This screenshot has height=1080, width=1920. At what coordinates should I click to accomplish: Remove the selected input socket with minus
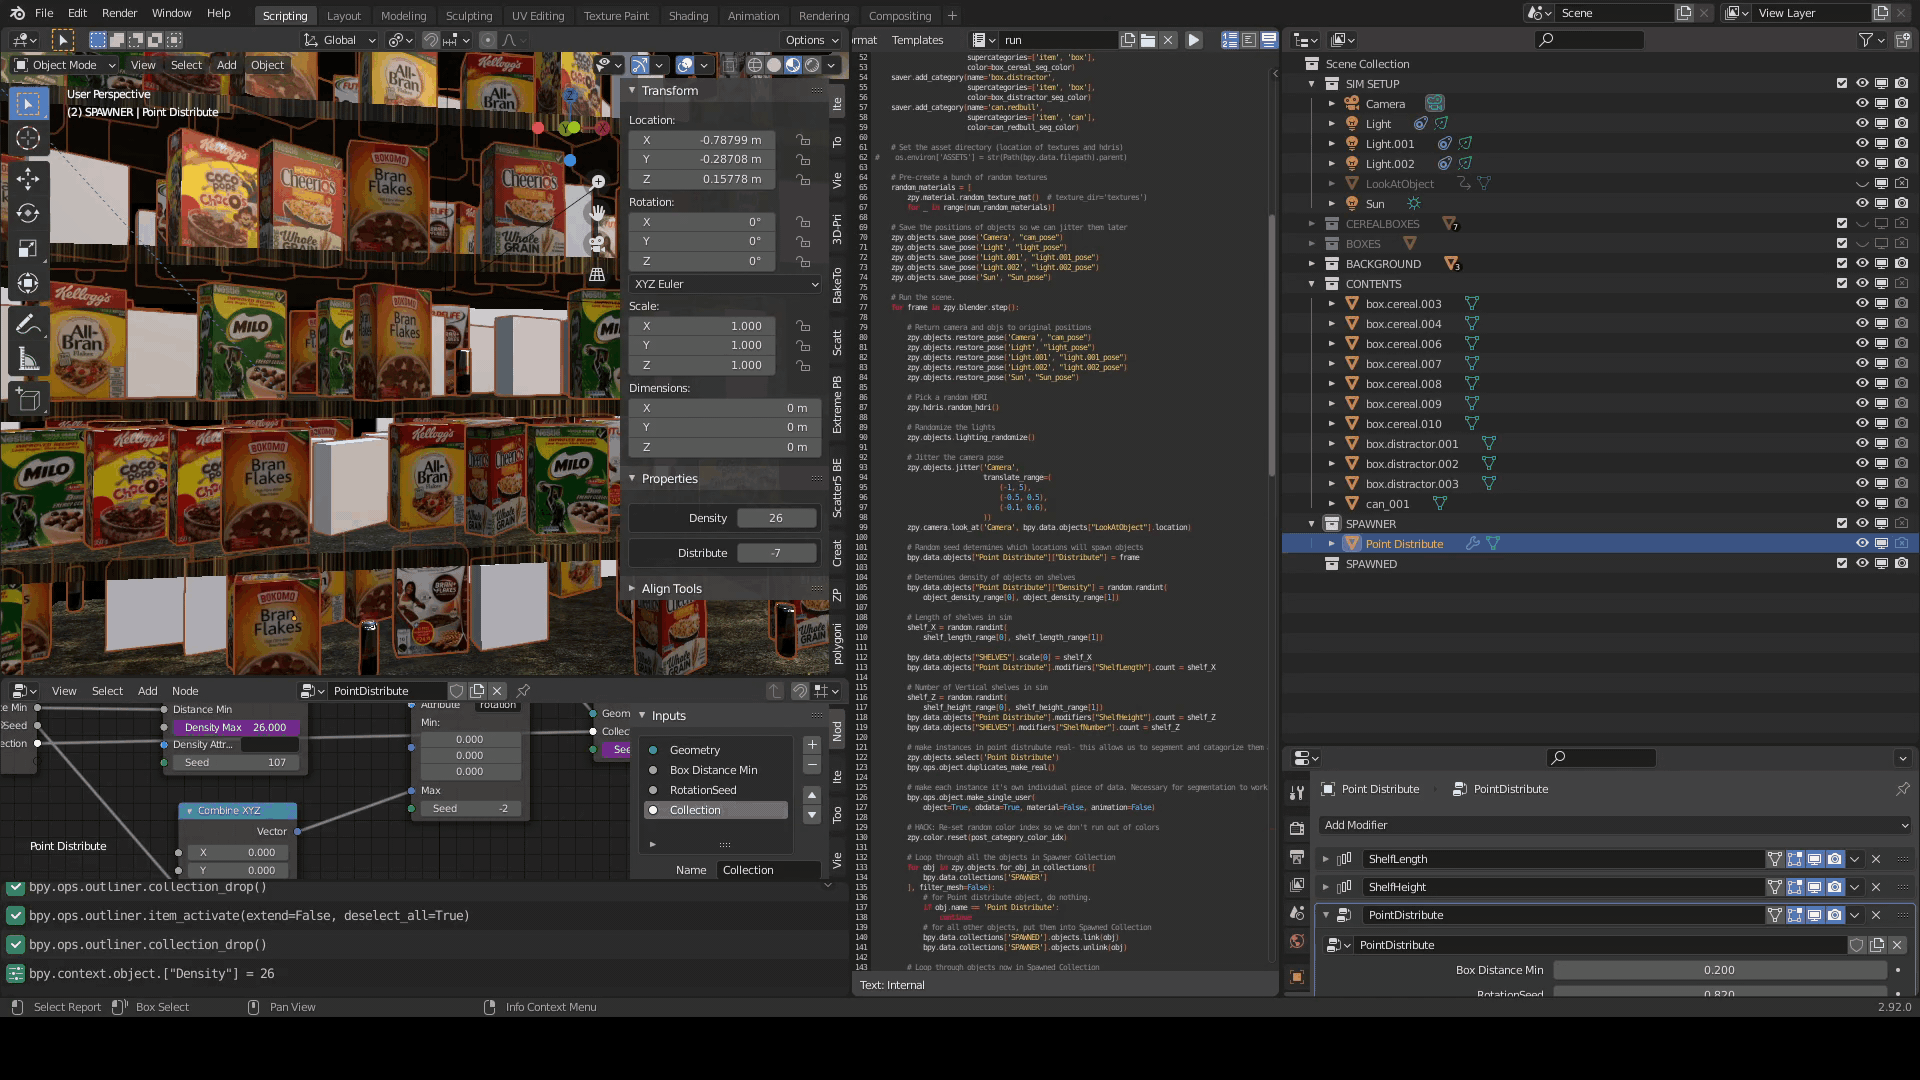pos(812,765)
